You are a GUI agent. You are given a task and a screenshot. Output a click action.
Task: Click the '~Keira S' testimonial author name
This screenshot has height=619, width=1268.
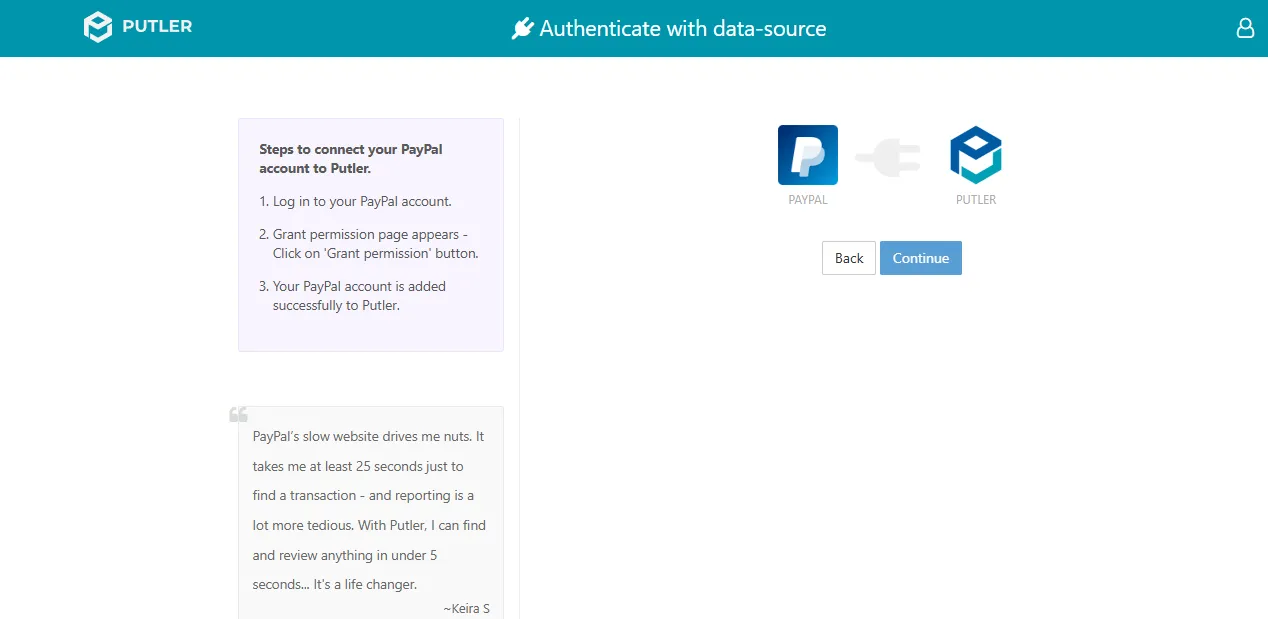pyautogui.click(x=466, y=608)
